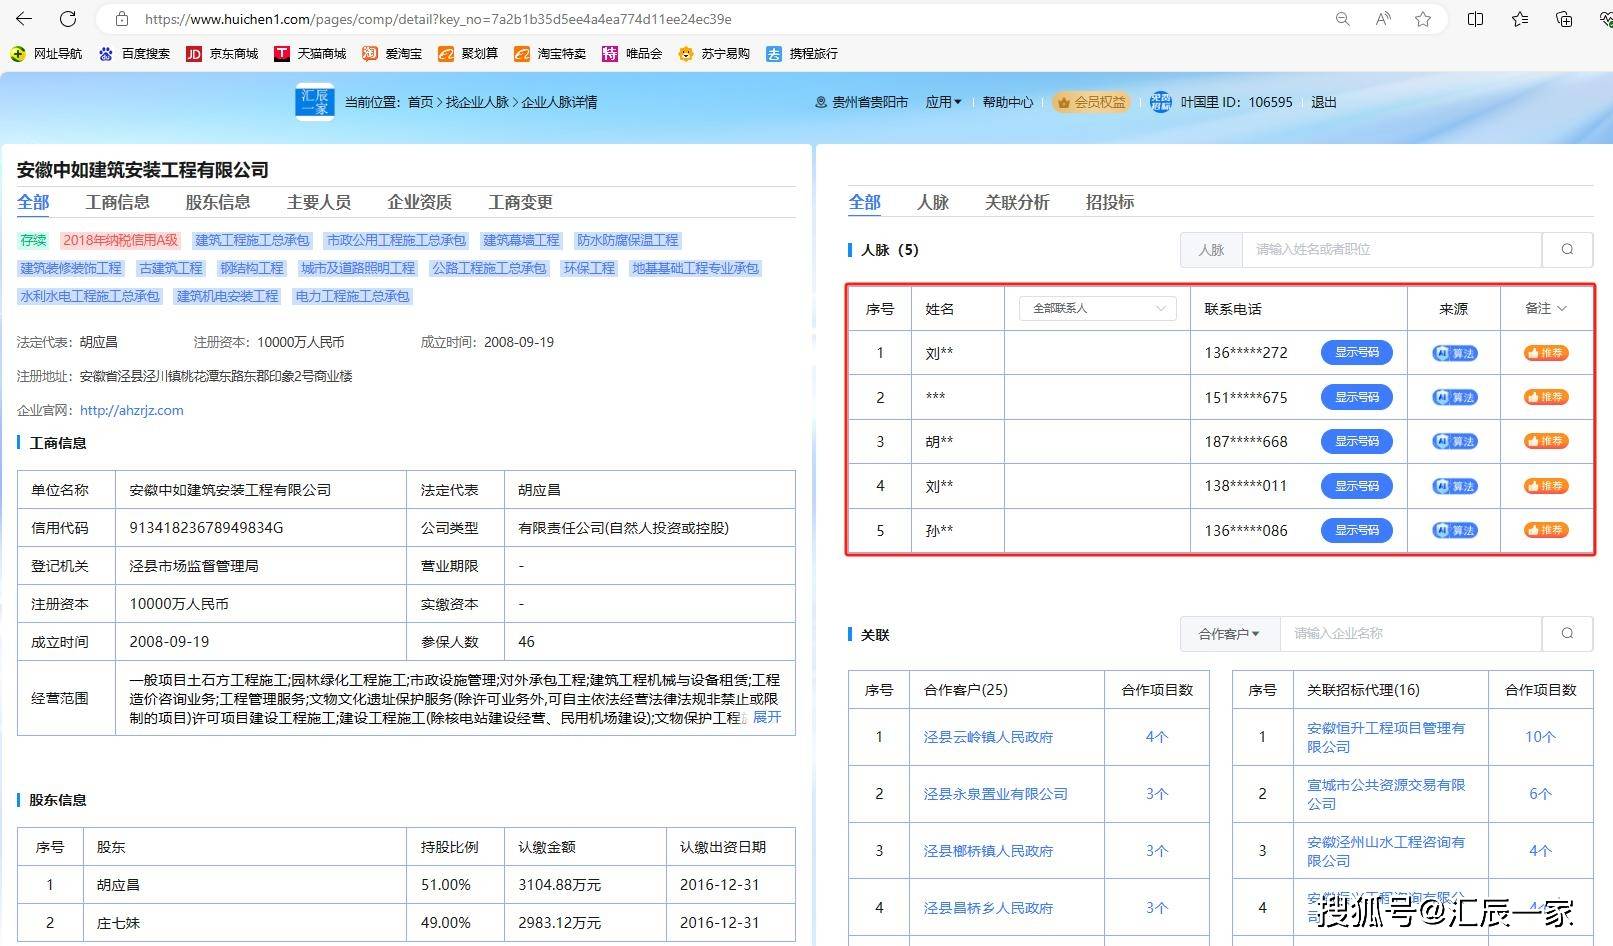
Task: Switch to the 工商变更 tab
Action: click(520, 202)
